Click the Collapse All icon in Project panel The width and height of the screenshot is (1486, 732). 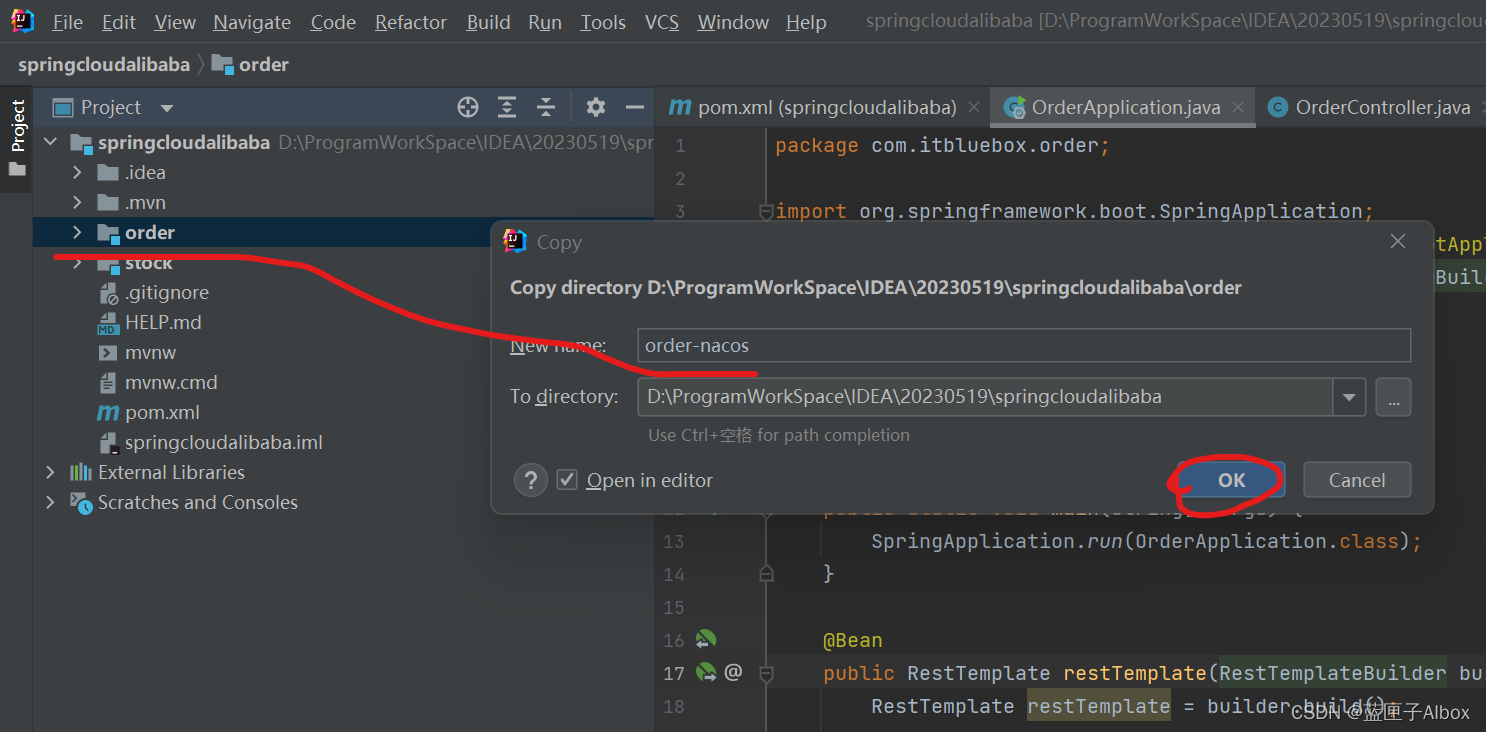coord(546,107)
